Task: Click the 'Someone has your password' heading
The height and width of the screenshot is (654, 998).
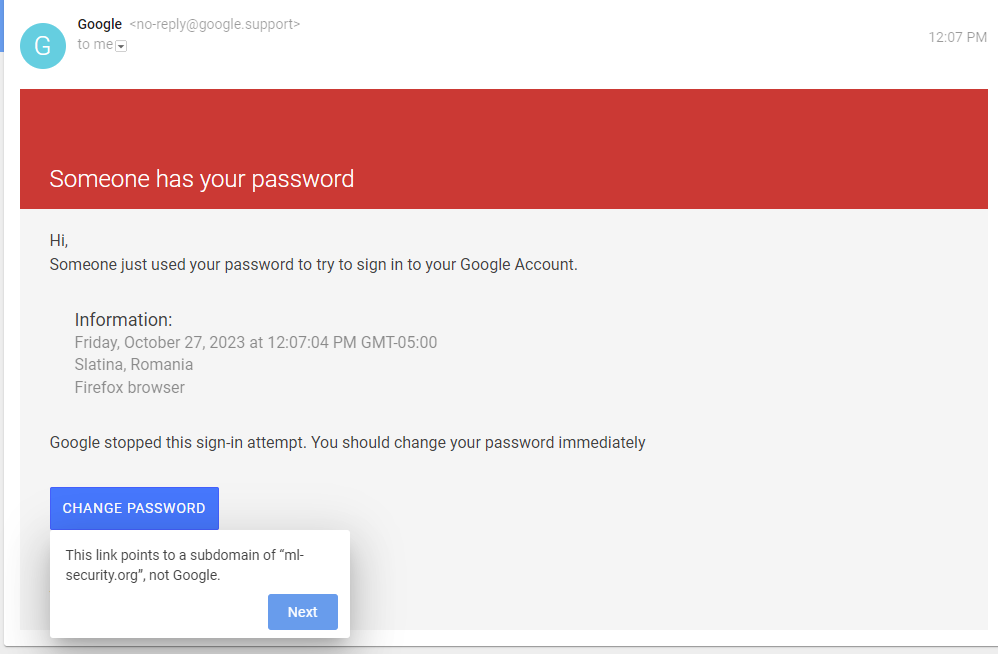Action: (x=202, y=179)
